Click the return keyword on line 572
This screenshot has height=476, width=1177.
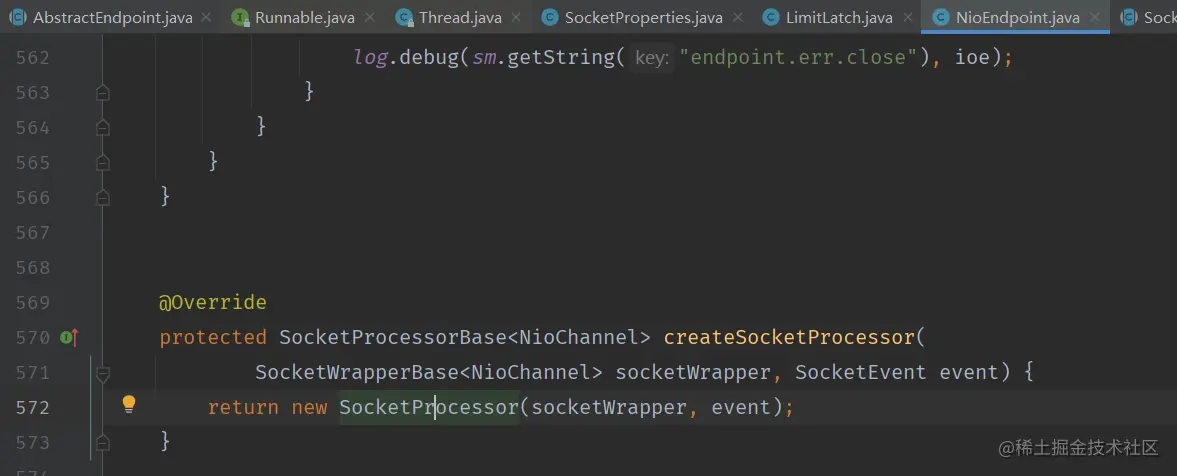pyautogui.click(x=243, y=408)
